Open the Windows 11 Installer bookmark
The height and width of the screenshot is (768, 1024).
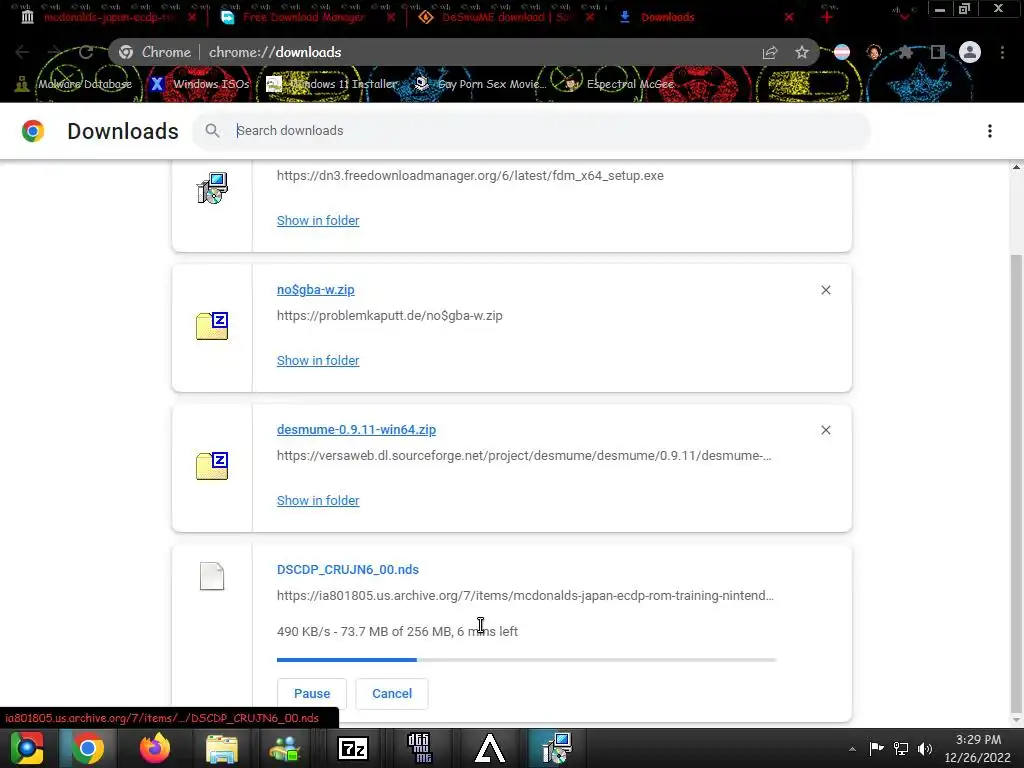click(332, 84)
